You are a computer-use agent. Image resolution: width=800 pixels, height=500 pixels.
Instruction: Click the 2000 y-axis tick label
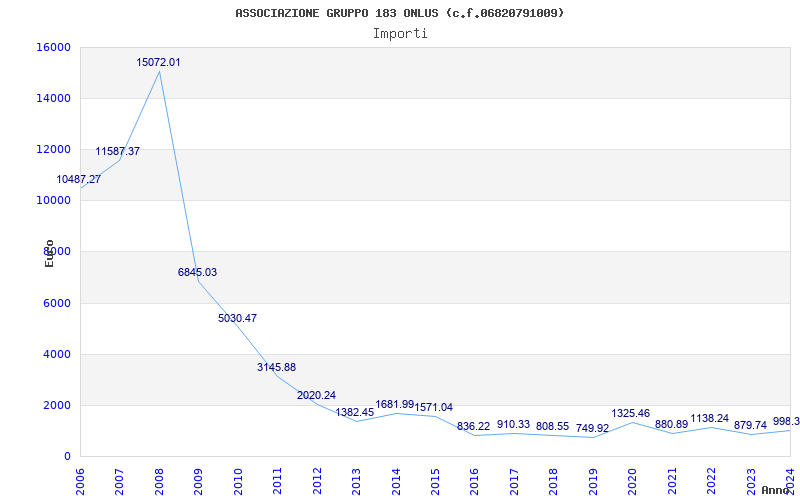56,406
